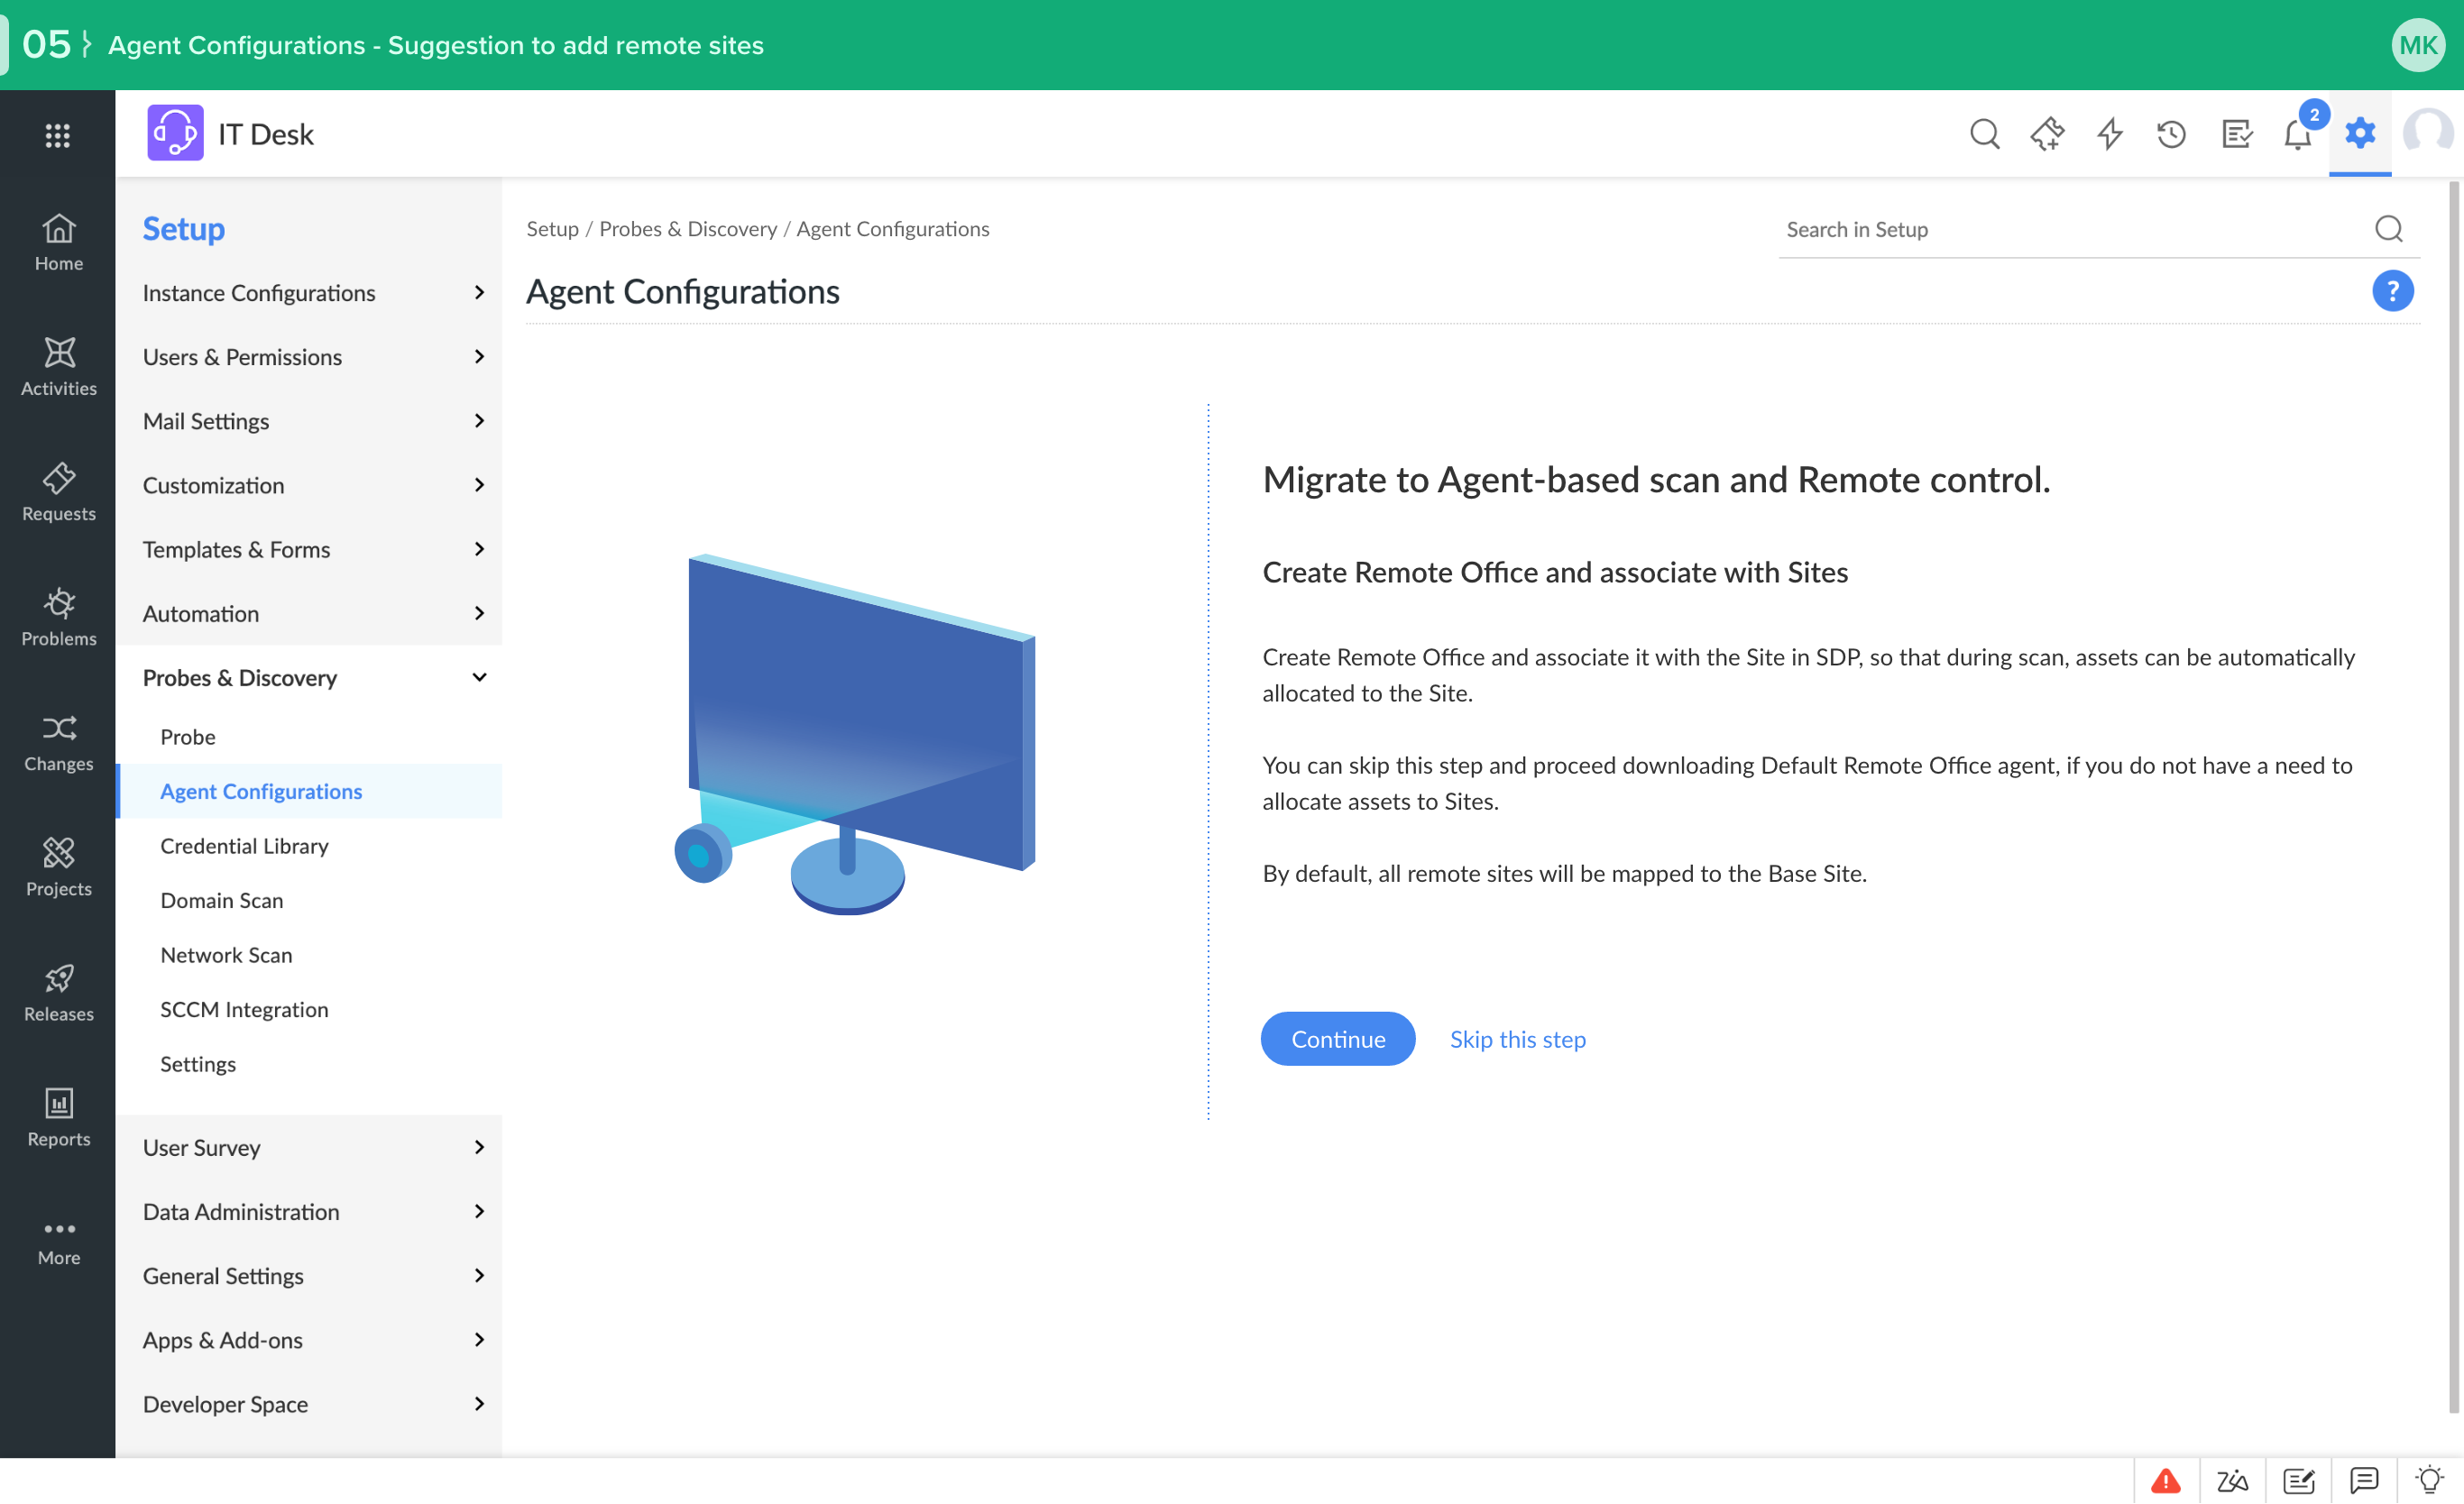This screenshot has height=1504, width=2464.
Task: Open Activities module
Action: [58, 367]
